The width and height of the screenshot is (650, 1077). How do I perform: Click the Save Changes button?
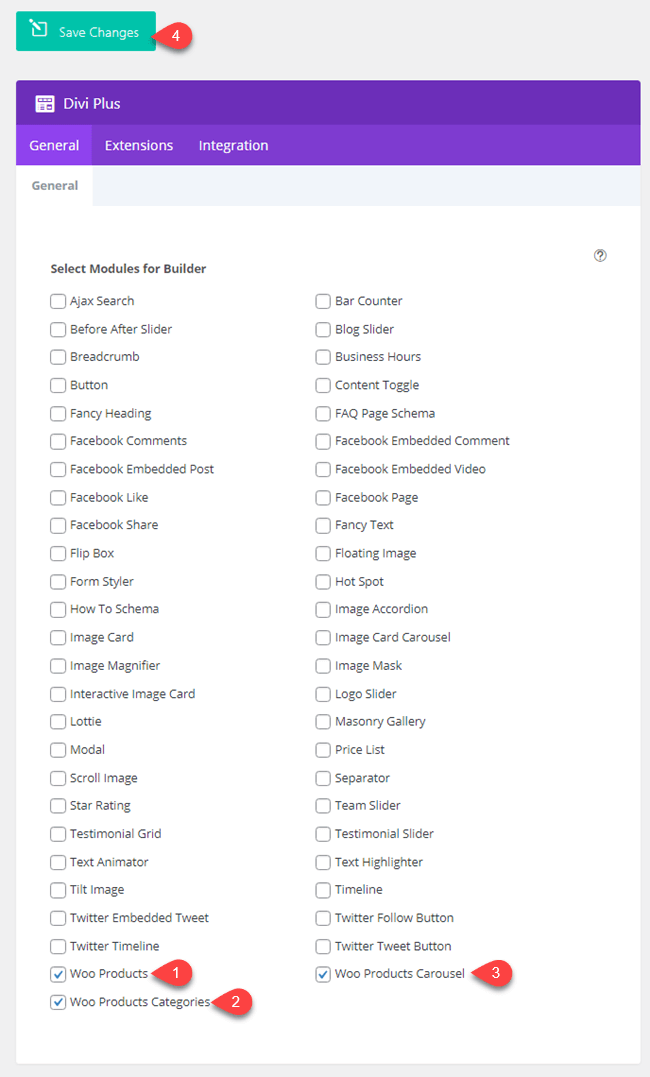click(85, 31)
